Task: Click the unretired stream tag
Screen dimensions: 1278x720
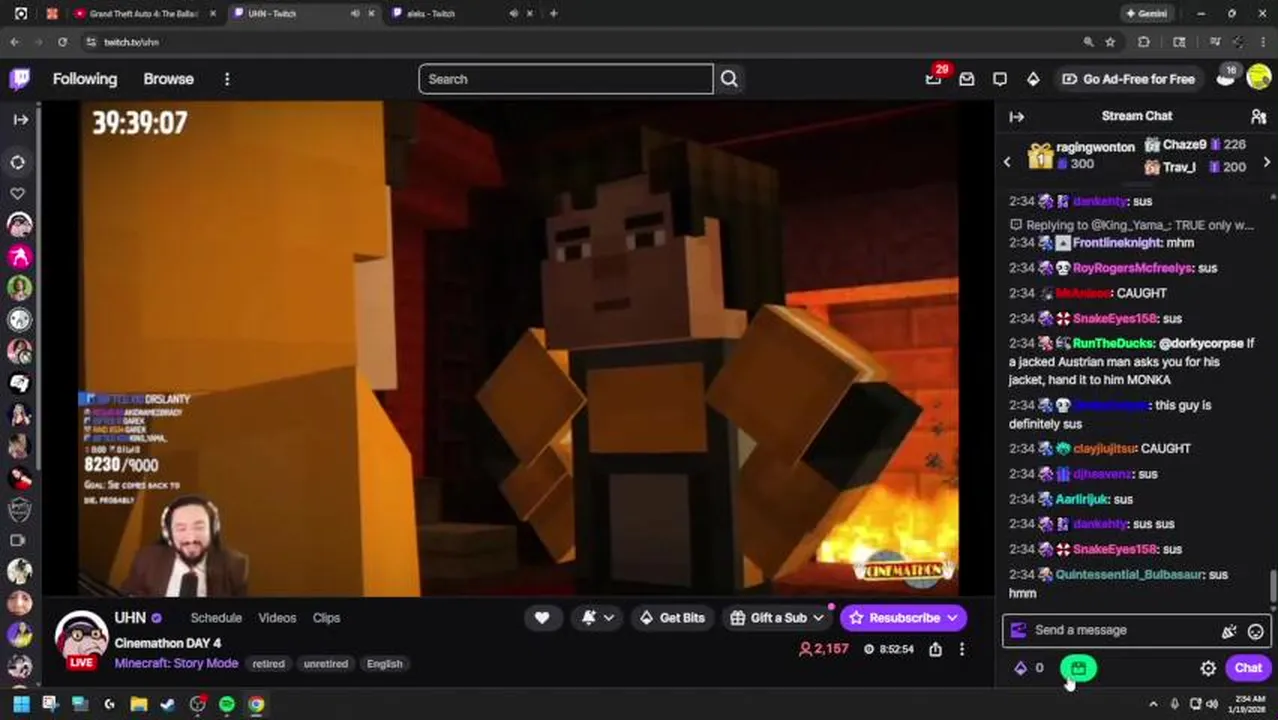Action: tap(325, 664)
